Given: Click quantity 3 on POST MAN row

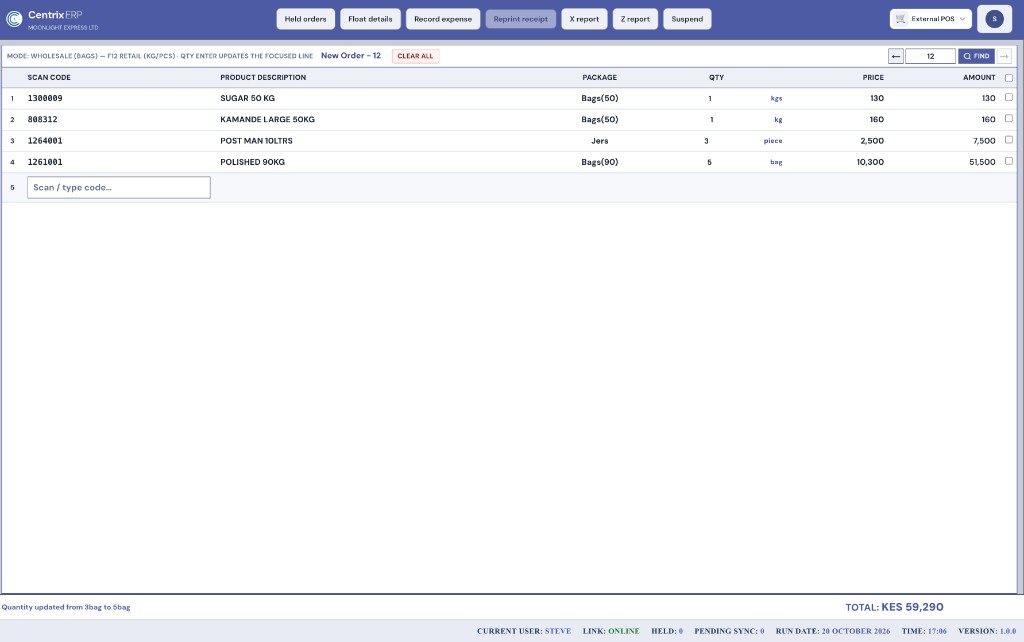Looking at the screenshot, I should pos(706,141).
